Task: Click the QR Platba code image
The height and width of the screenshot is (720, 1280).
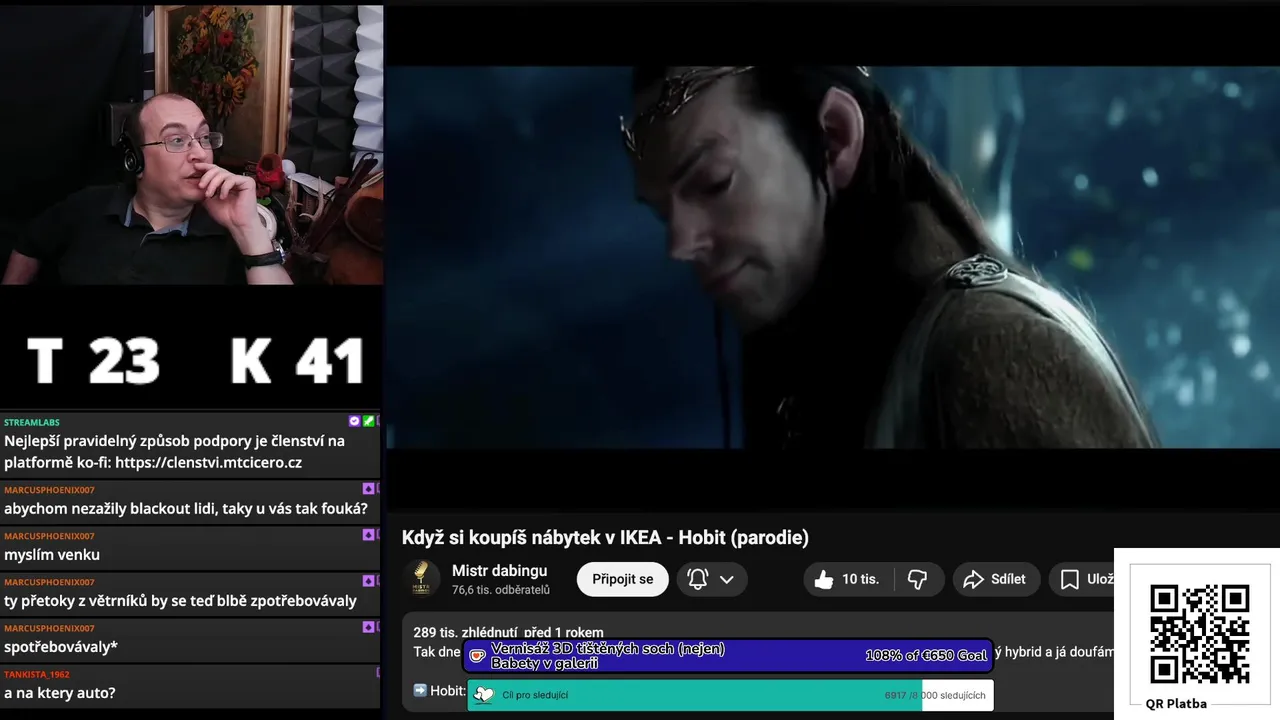Action: tap(1199, 634)
